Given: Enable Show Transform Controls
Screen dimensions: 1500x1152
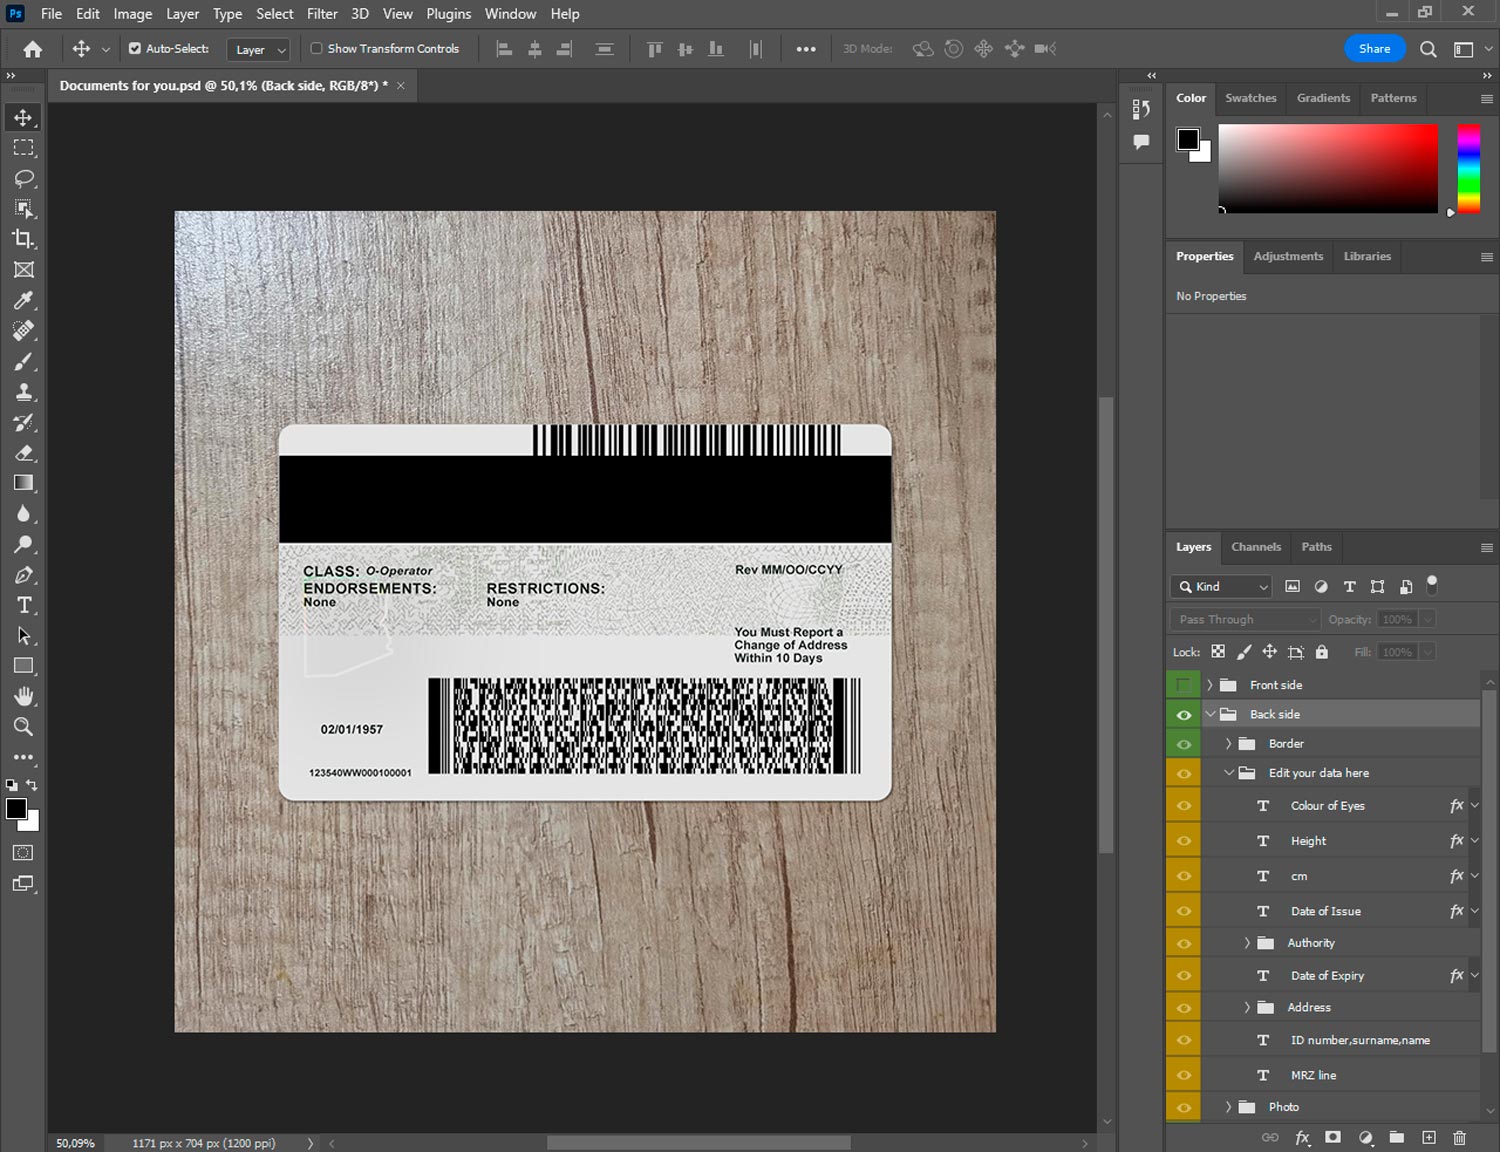Looking at the screenshot, I should [316, 48].
